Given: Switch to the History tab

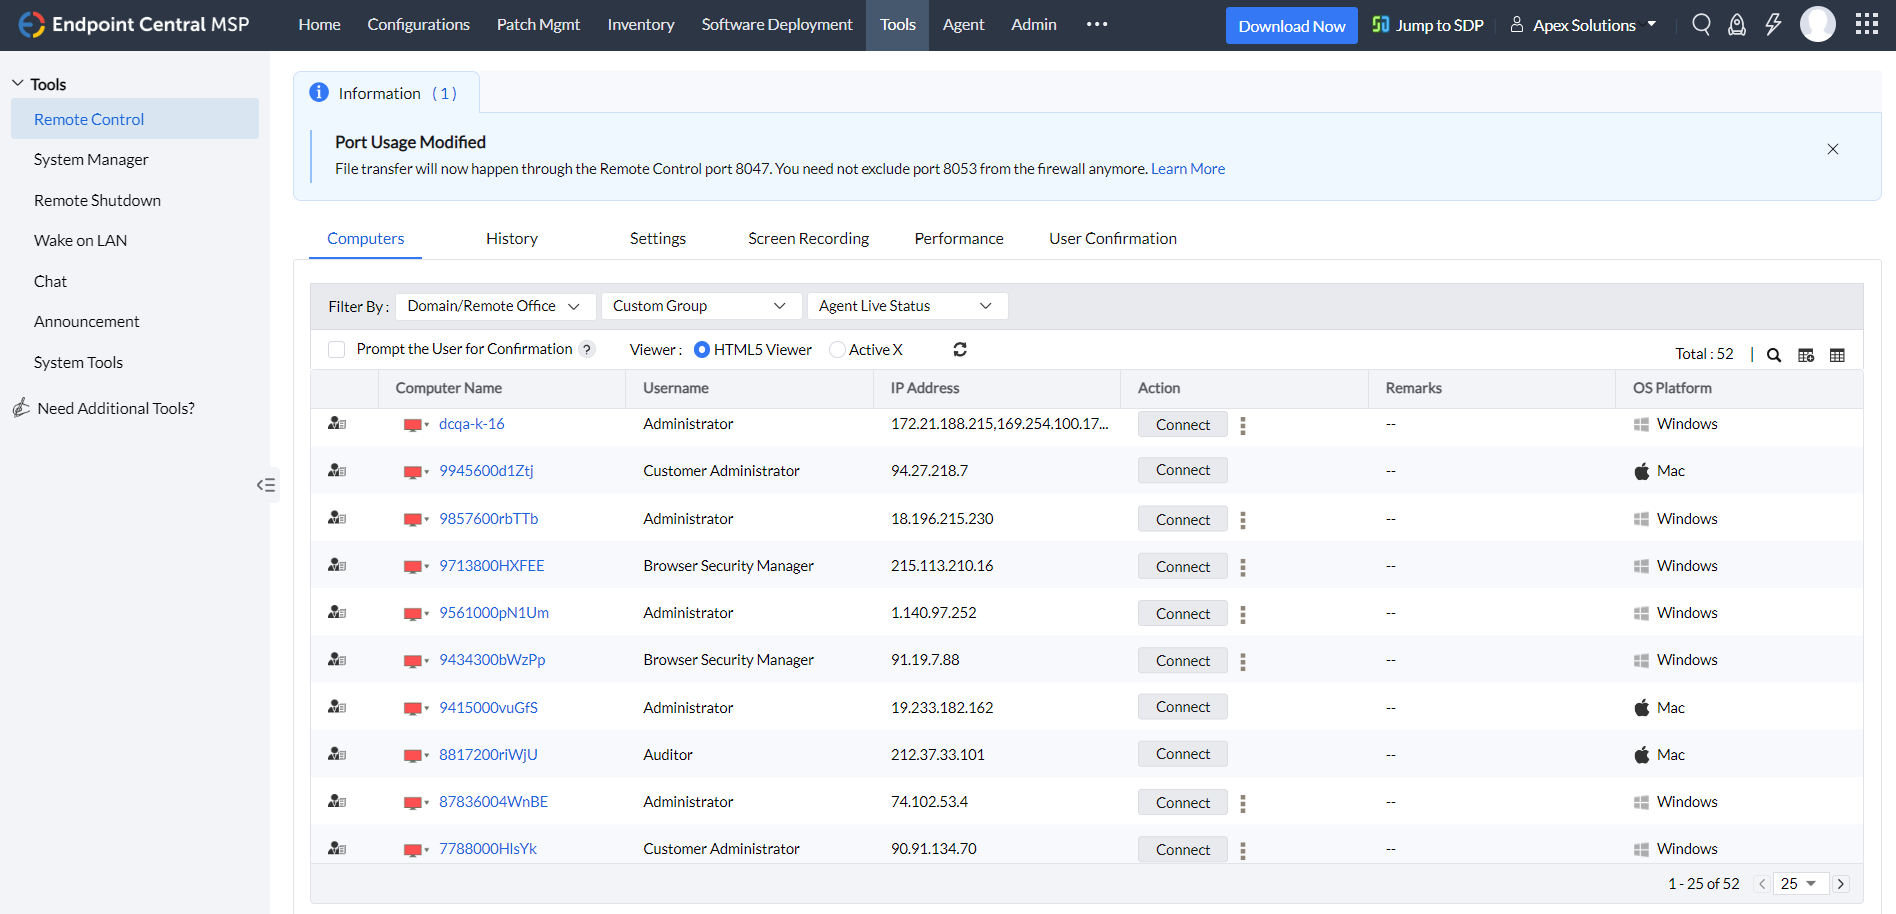Looking at the screenshot, I should (512, 238).
